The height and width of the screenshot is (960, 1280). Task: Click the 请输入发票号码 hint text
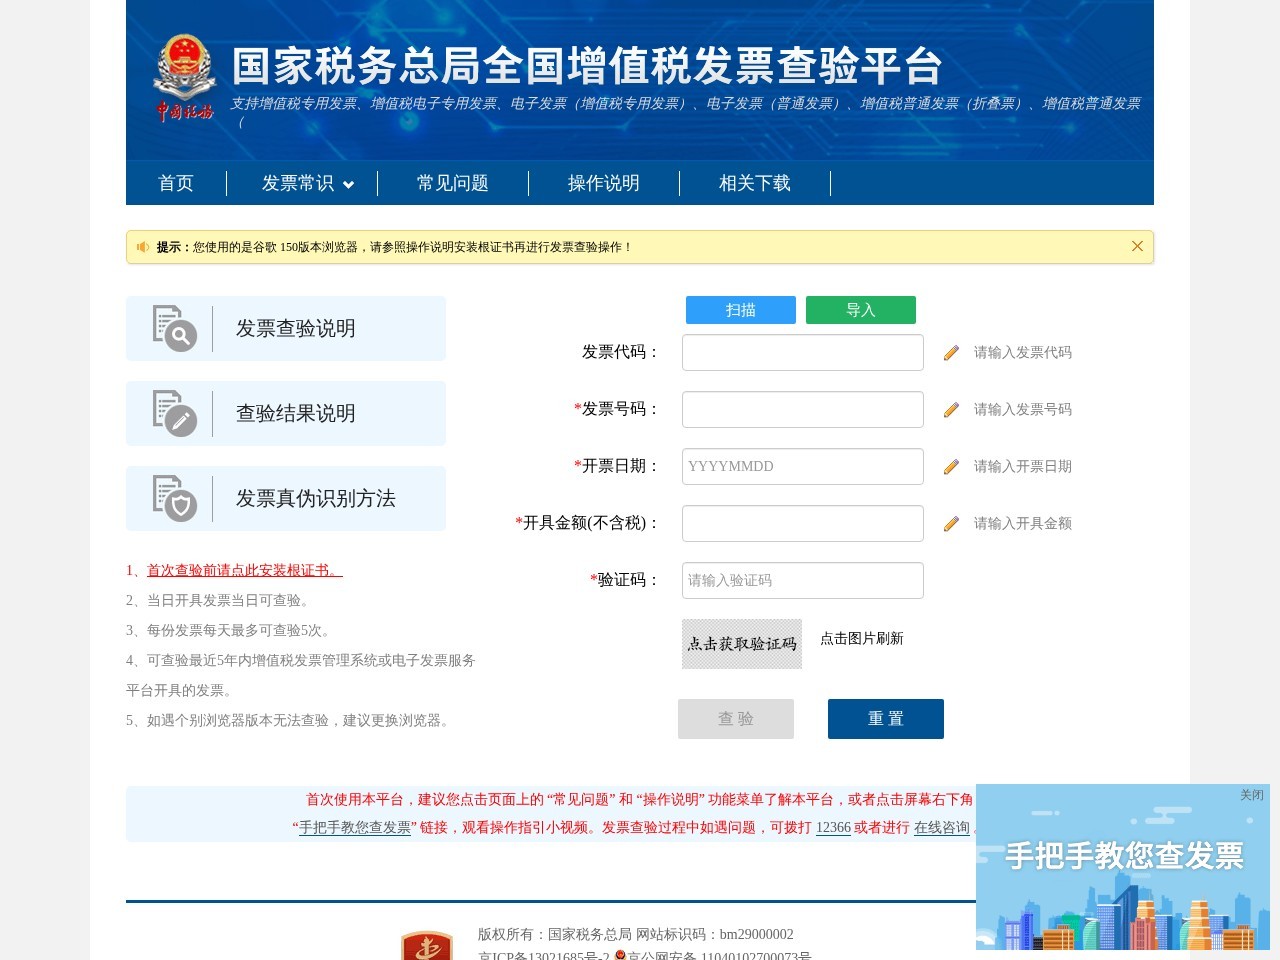[1023, 409]
